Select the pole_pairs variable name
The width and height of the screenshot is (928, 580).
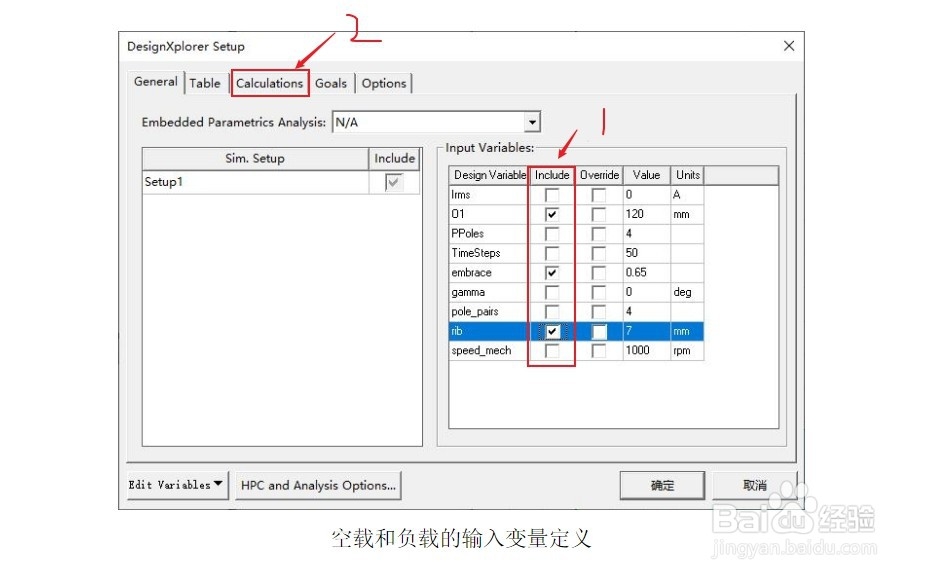475,312
